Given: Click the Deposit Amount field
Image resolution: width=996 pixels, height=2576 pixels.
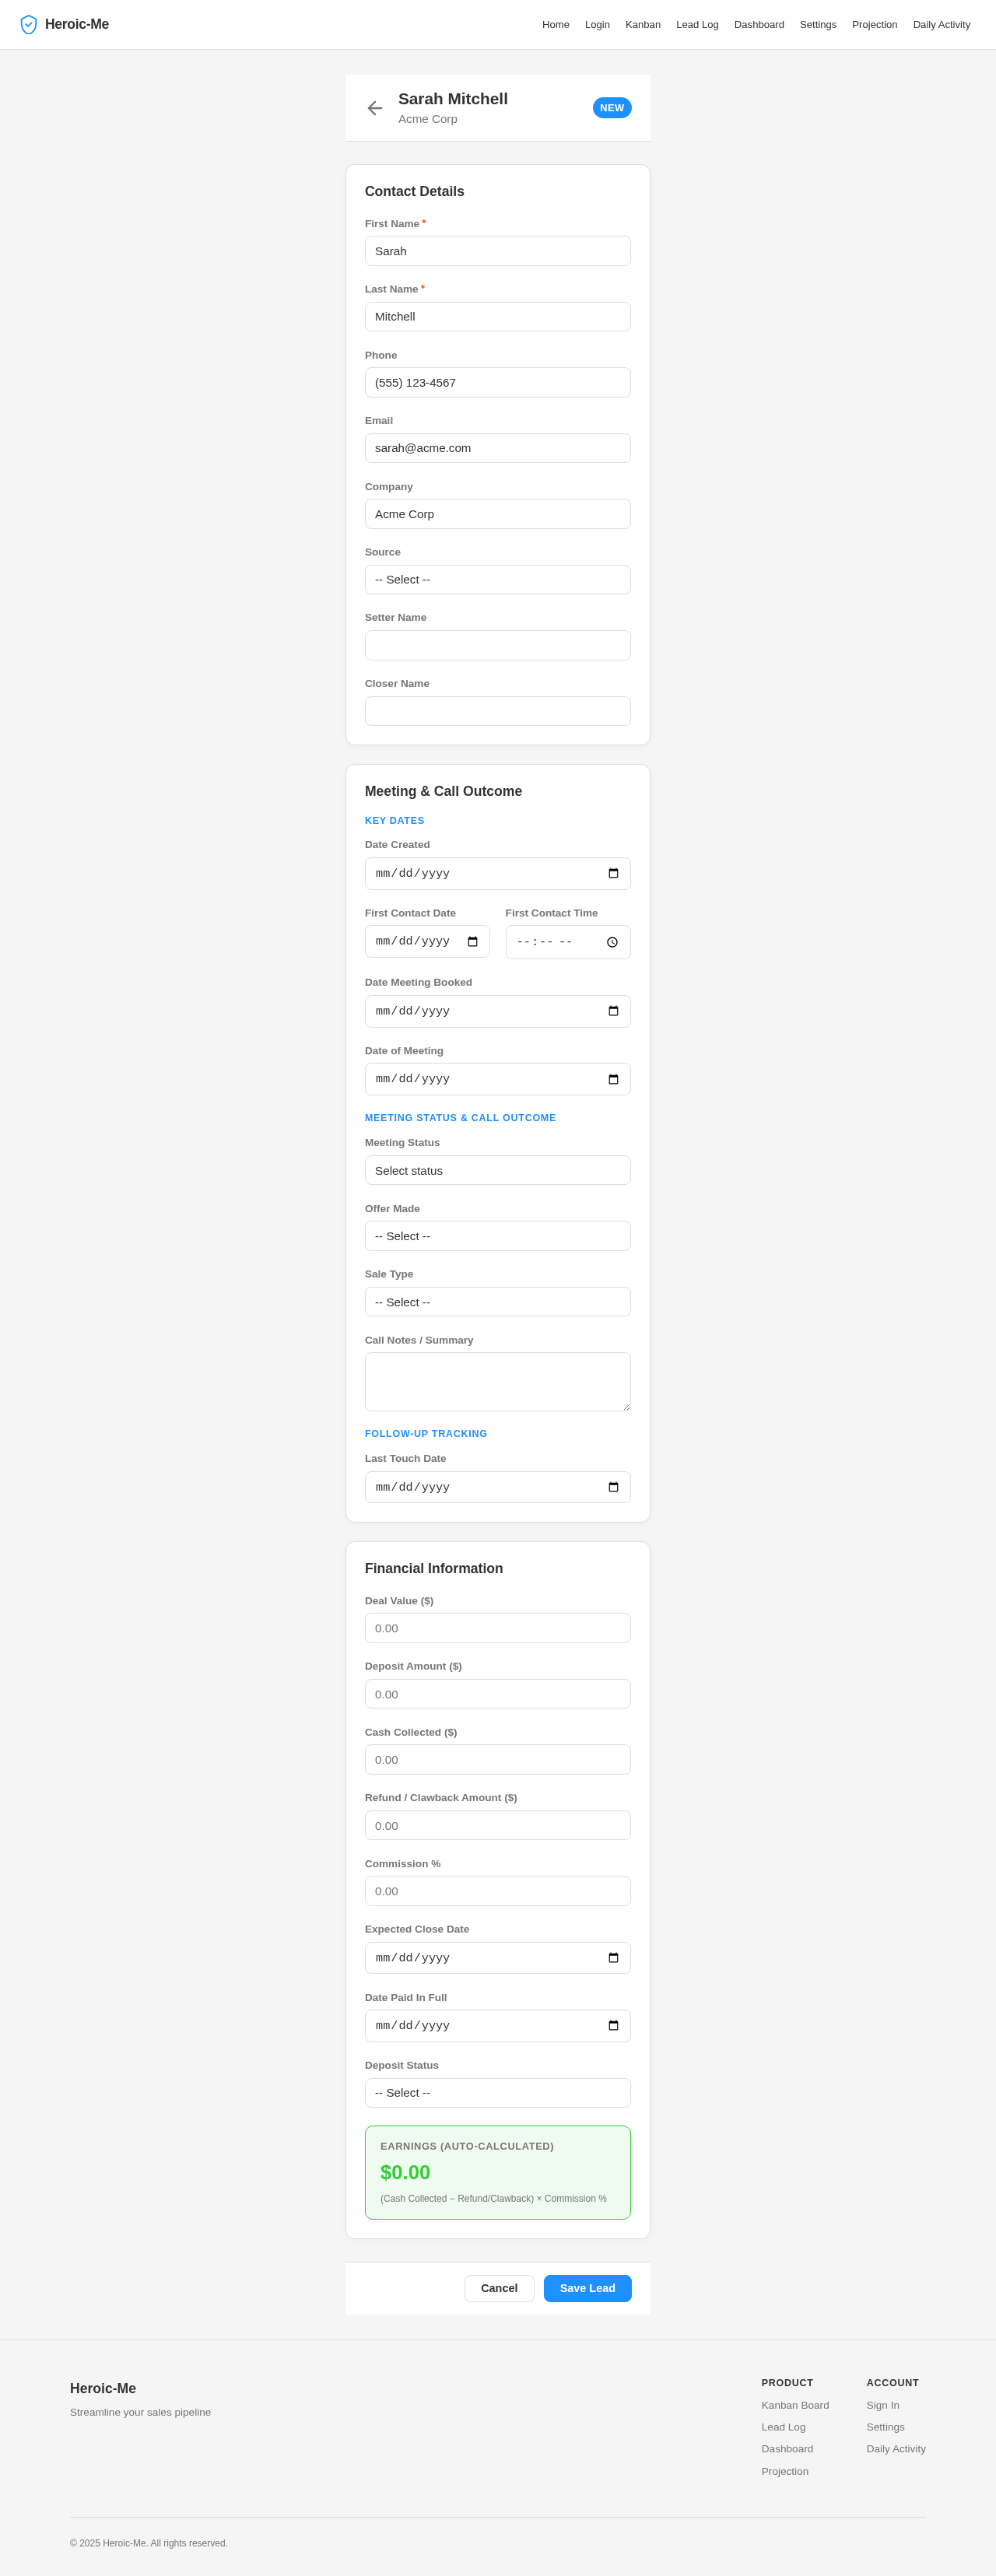Looking at the screenshot, I should pyautogui.click(x=498, y=1694).
